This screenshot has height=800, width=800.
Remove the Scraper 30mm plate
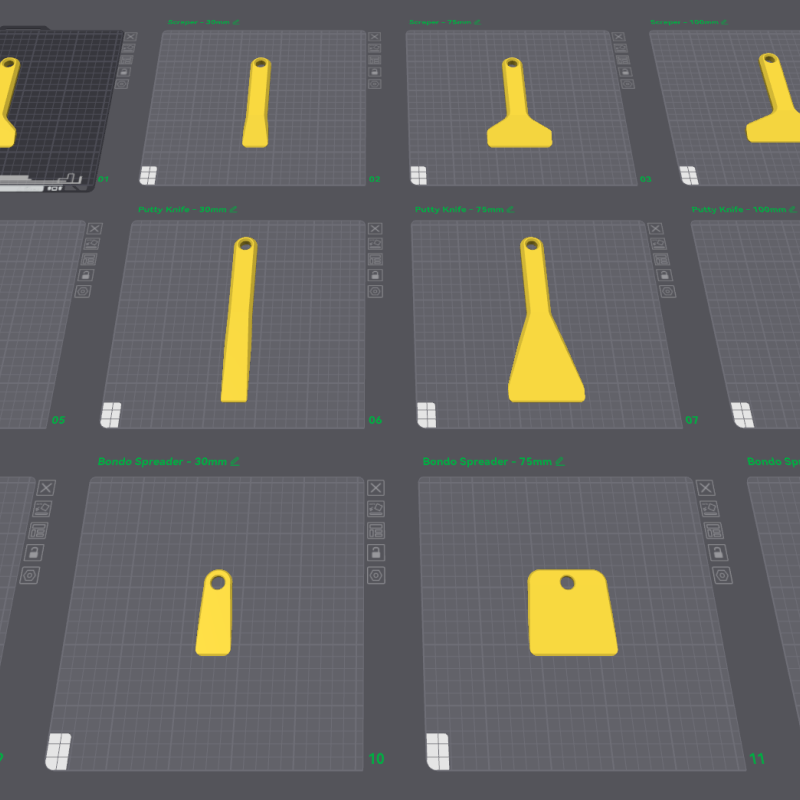click(374, 37)
